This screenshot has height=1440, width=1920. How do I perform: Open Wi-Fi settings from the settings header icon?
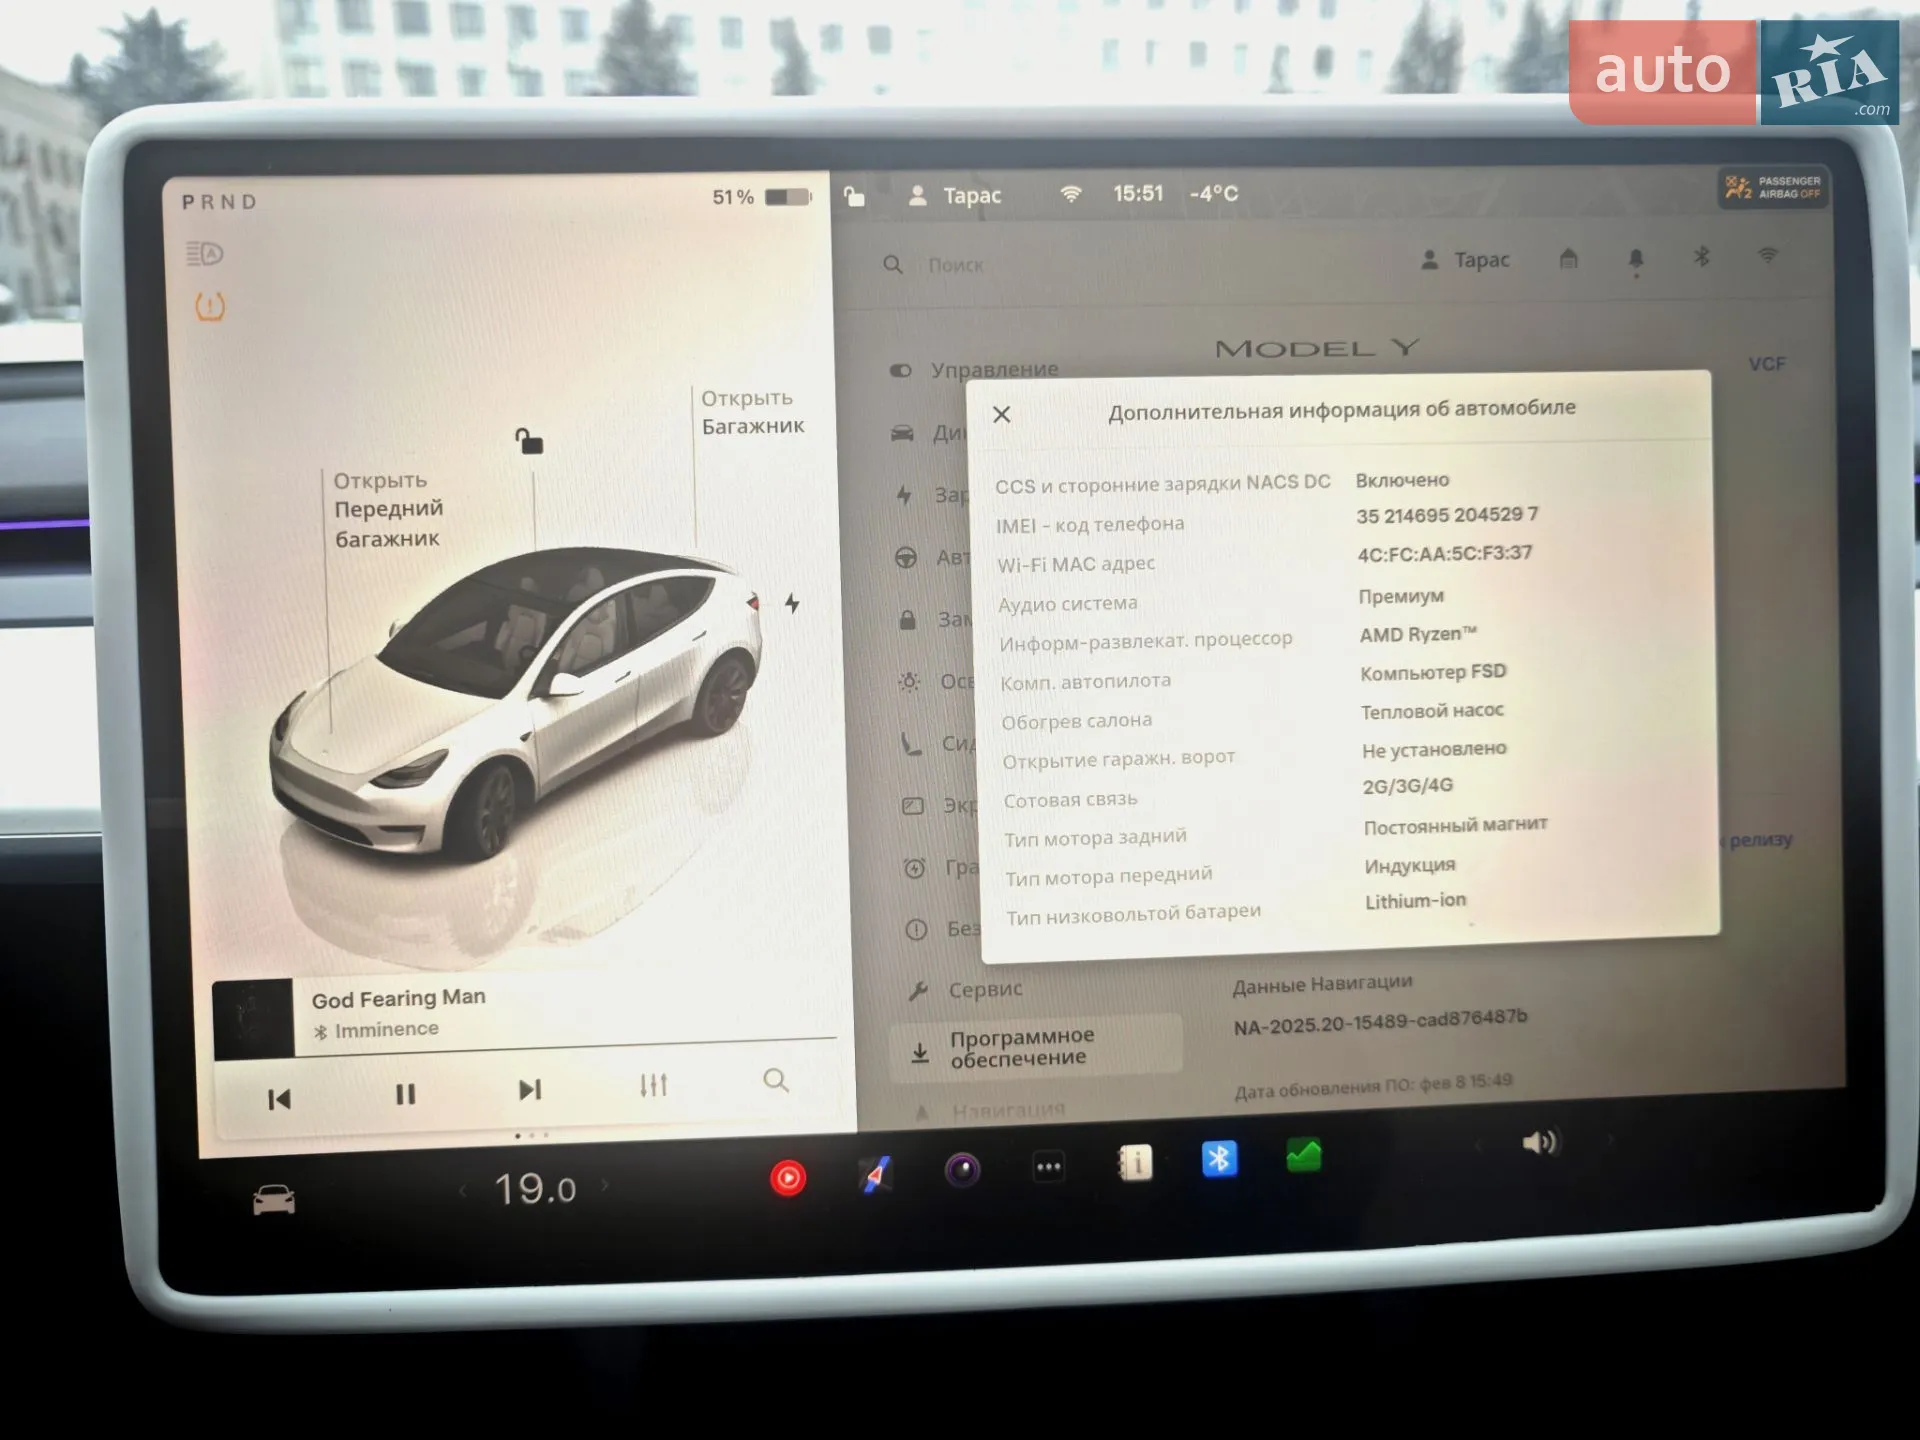[x=1768, y=256]
